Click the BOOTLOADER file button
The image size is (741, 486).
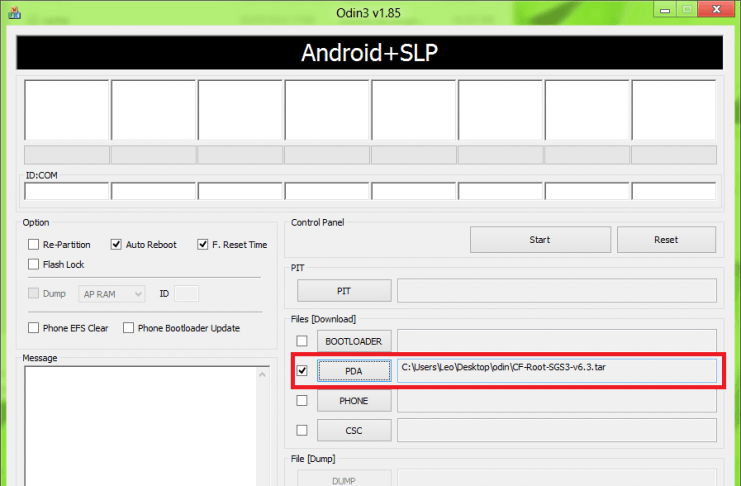354,341
